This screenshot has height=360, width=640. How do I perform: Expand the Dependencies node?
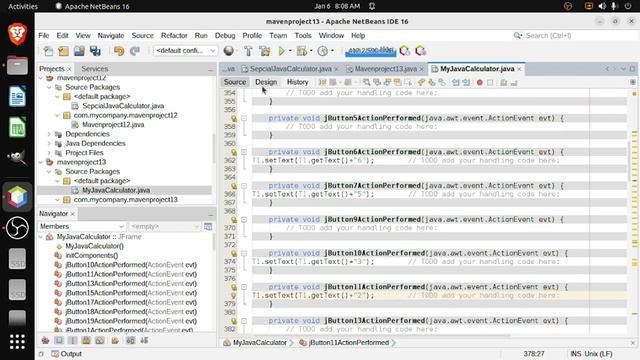[49, 134]
